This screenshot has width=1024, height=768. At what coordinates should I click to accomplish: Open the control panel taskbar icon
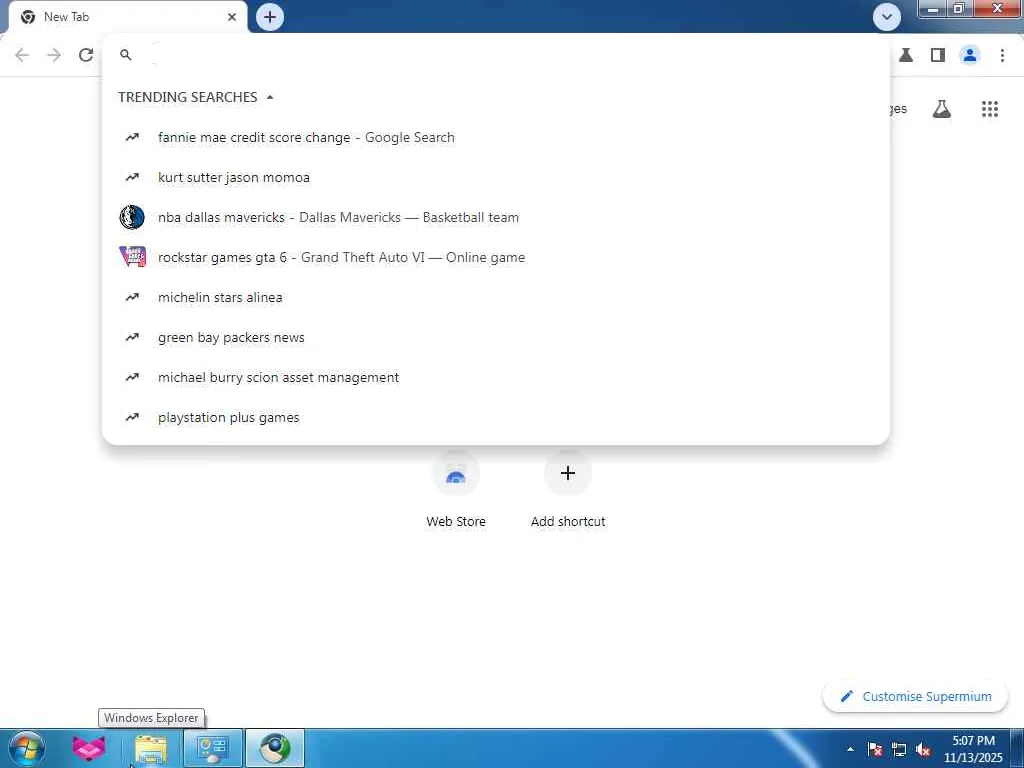212,748
